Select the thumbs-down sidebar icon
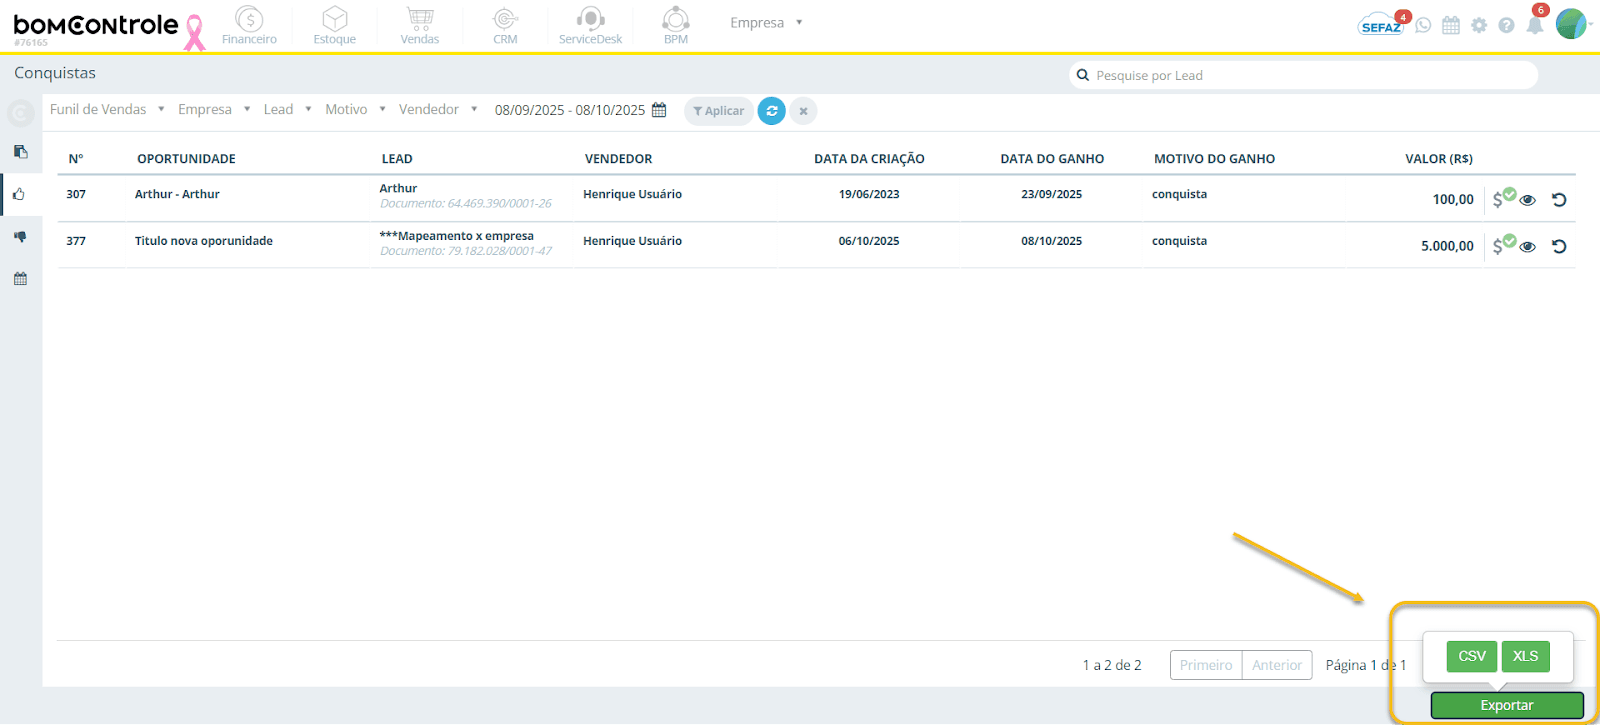 [x=20, y=237]
